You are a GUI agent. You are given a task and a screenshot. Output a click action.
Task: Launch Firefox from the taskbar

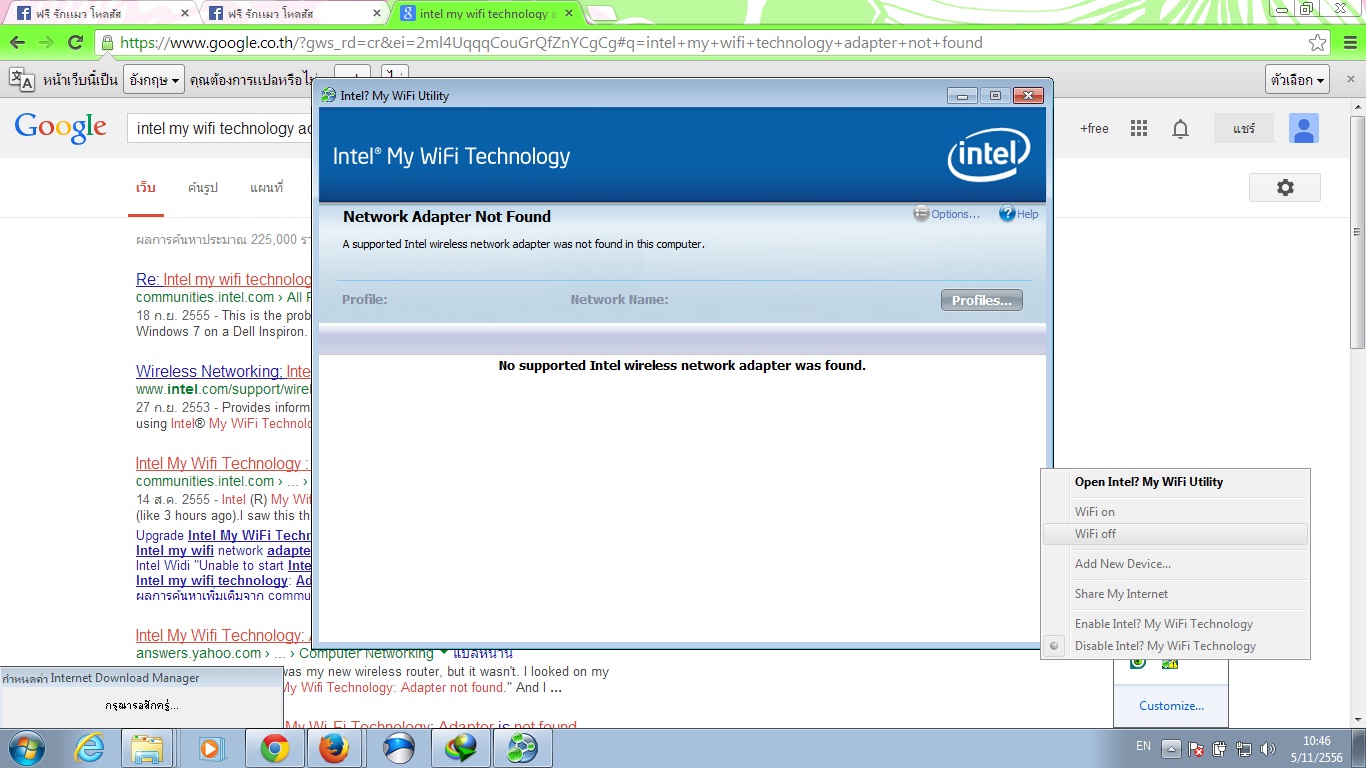(334, 748)
